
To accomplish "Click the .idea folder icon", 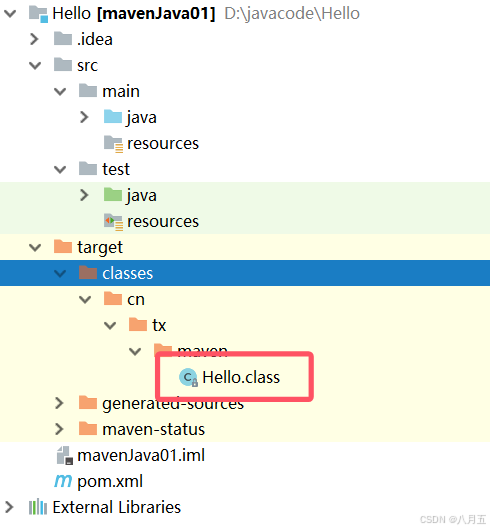I will tap(63, 38).
